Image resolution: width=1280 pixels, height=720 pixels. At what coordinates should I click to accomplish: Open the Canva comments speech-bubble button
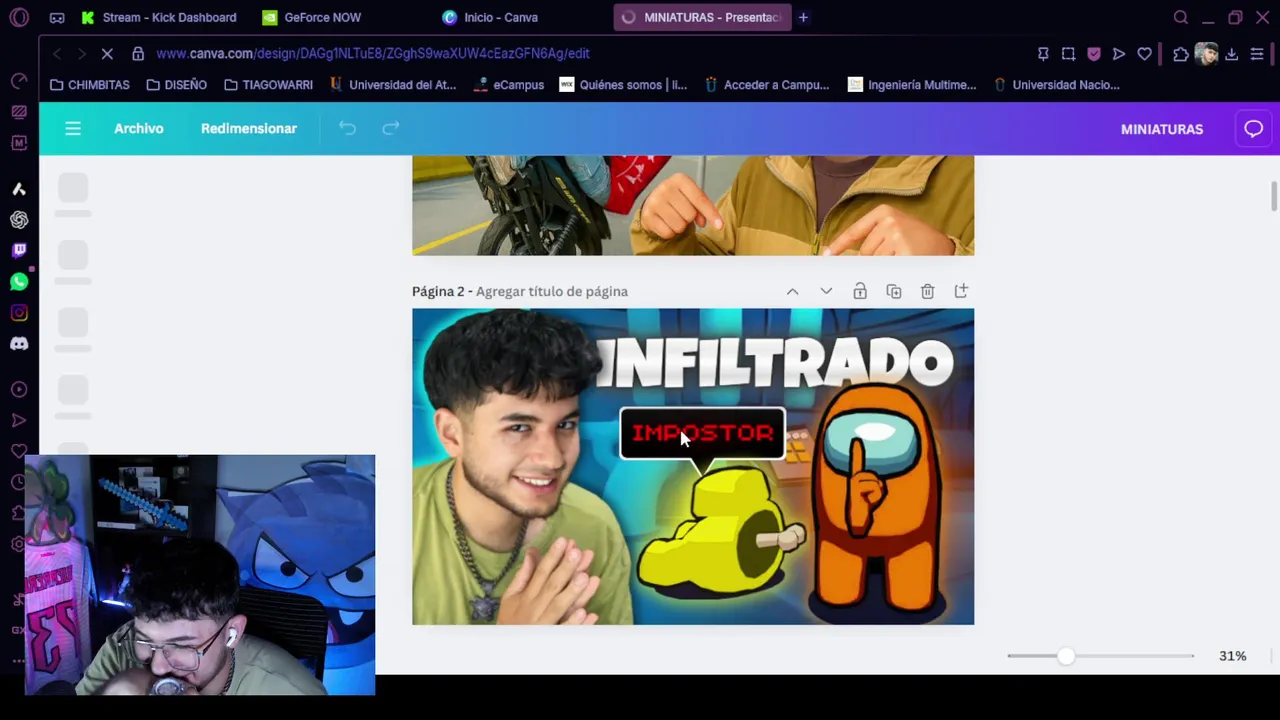coord(1253,129)
